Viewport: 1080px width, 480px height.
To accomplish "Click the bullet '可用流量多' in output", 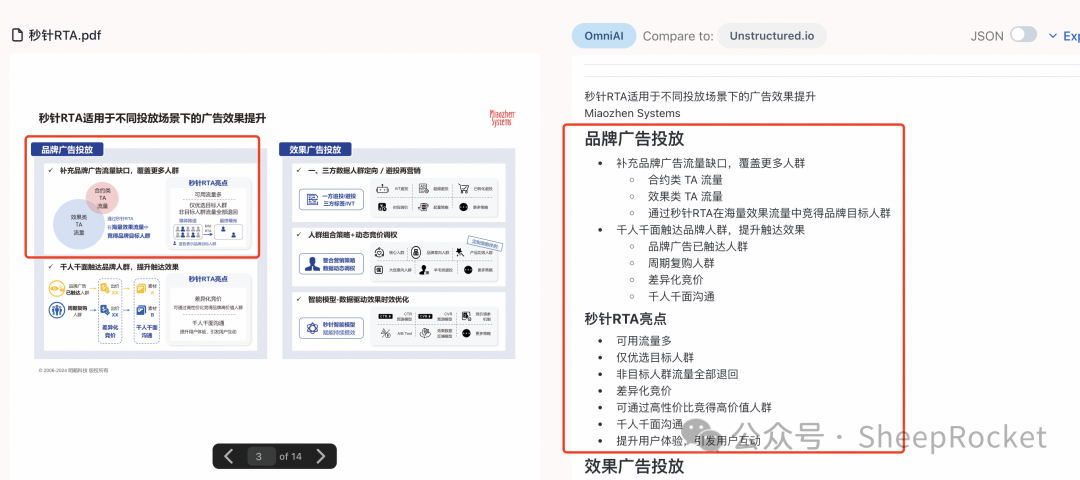I will point(643,340).
